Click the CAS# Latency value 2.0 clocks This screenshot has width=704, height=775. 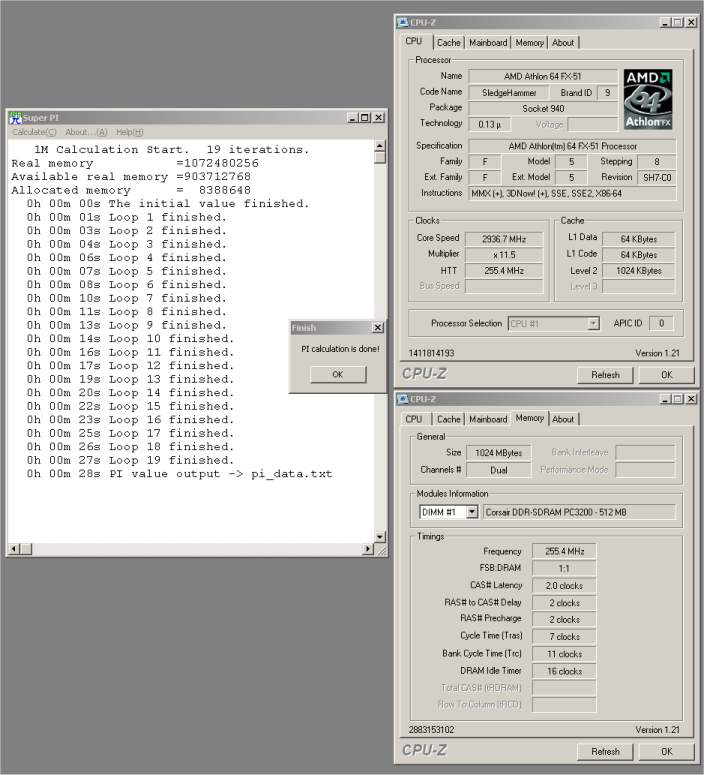(x=564, y=586)
